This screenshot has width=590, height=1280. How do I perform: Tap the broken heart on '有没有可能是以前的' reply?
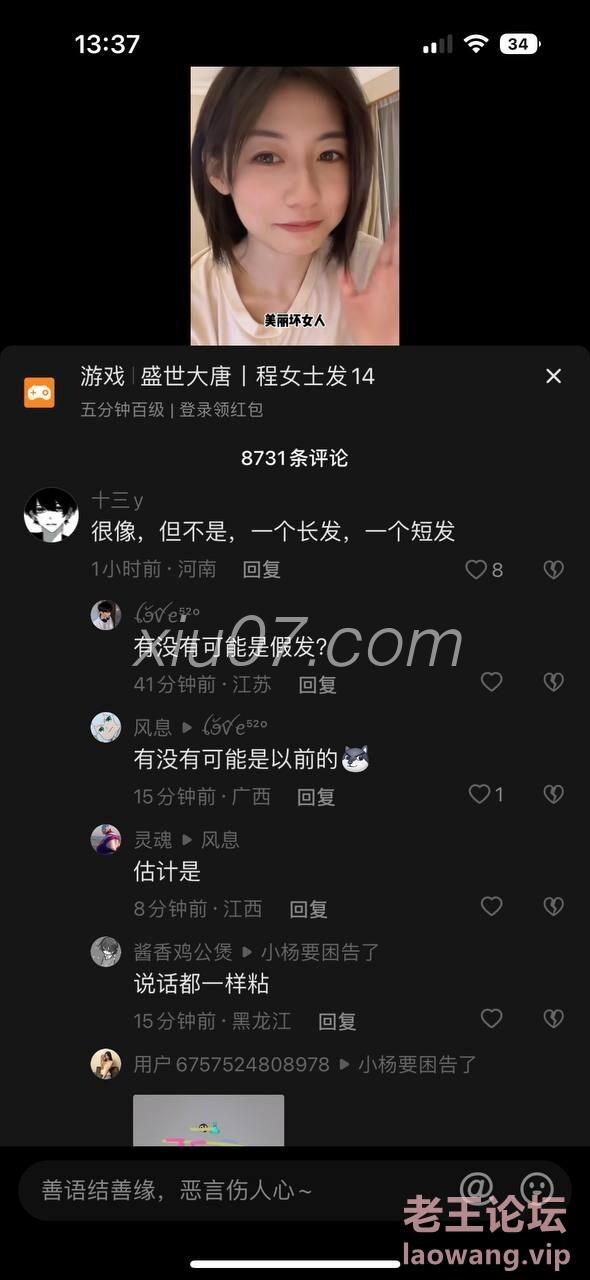[553, 794]
